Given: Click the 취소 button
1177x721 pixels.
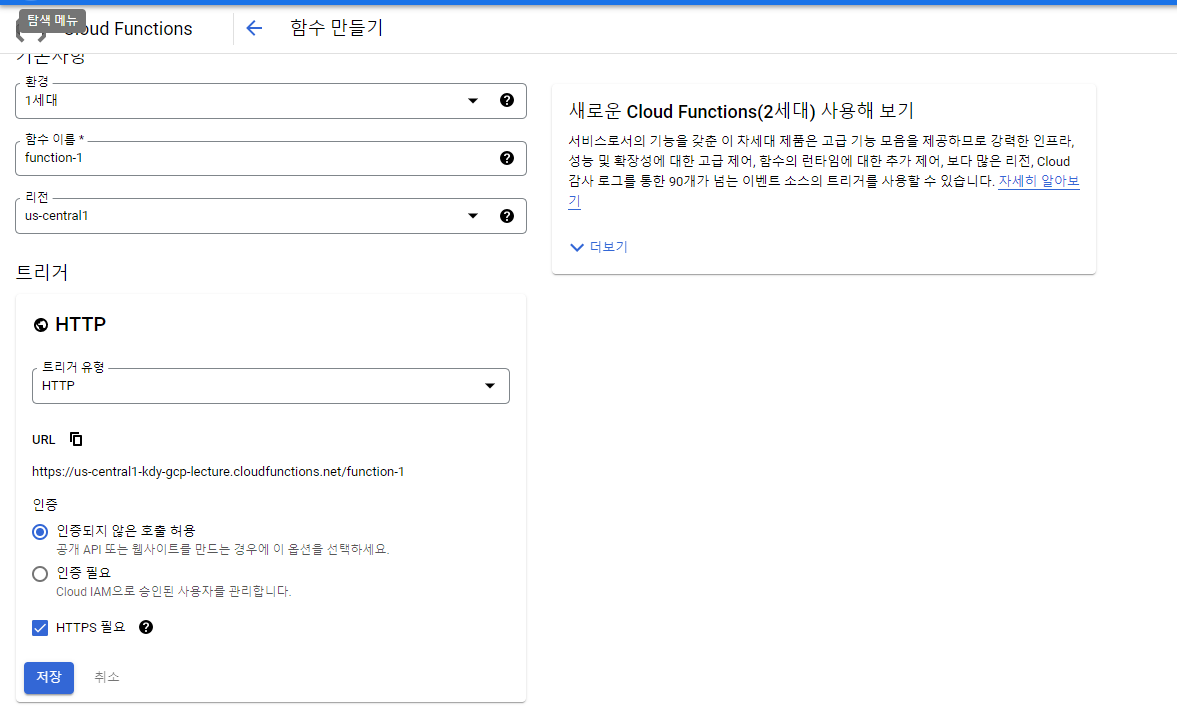Looking at the screenshot, I should coord(107,677).
